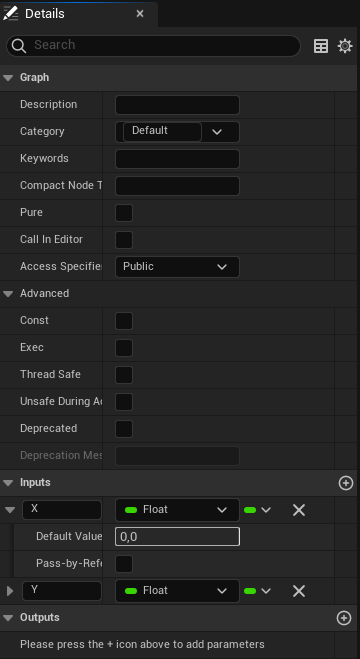Toggle the Deprecated checkbox
The width and height of the screenshot is (360, 659).
[124, 429]
